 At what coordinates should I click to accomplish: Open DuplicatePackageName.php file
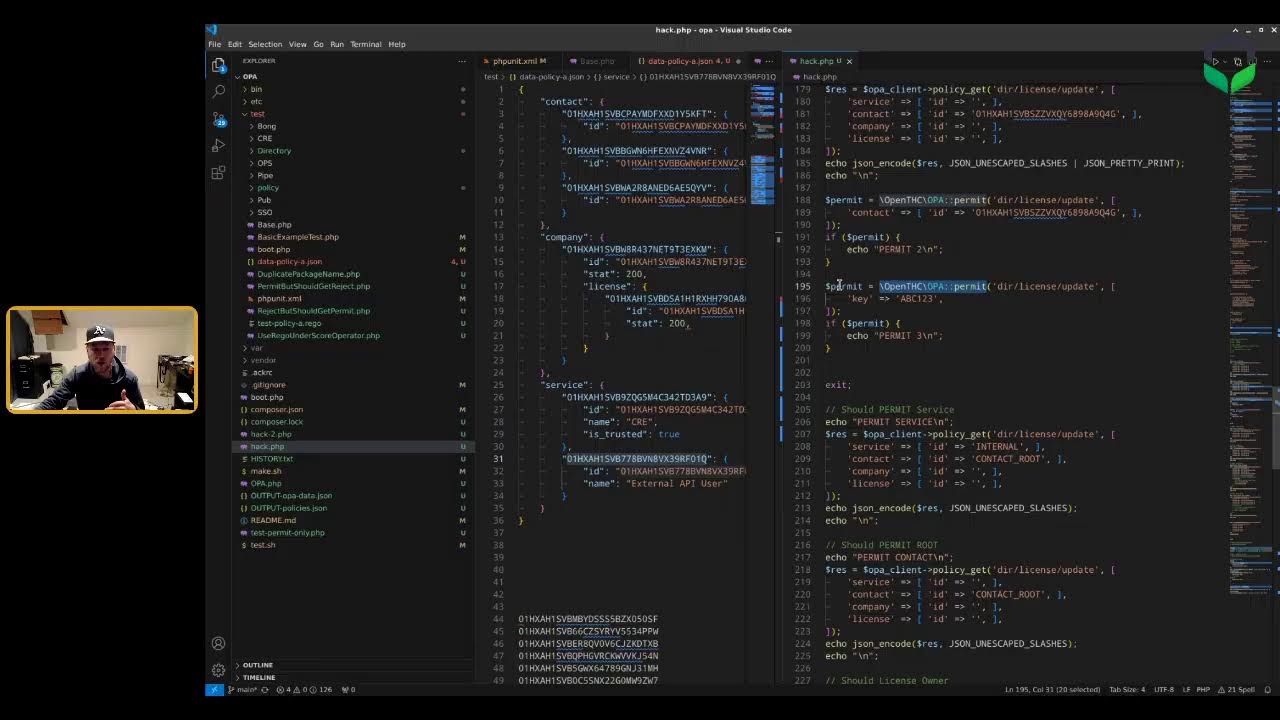tap(308, 274)
